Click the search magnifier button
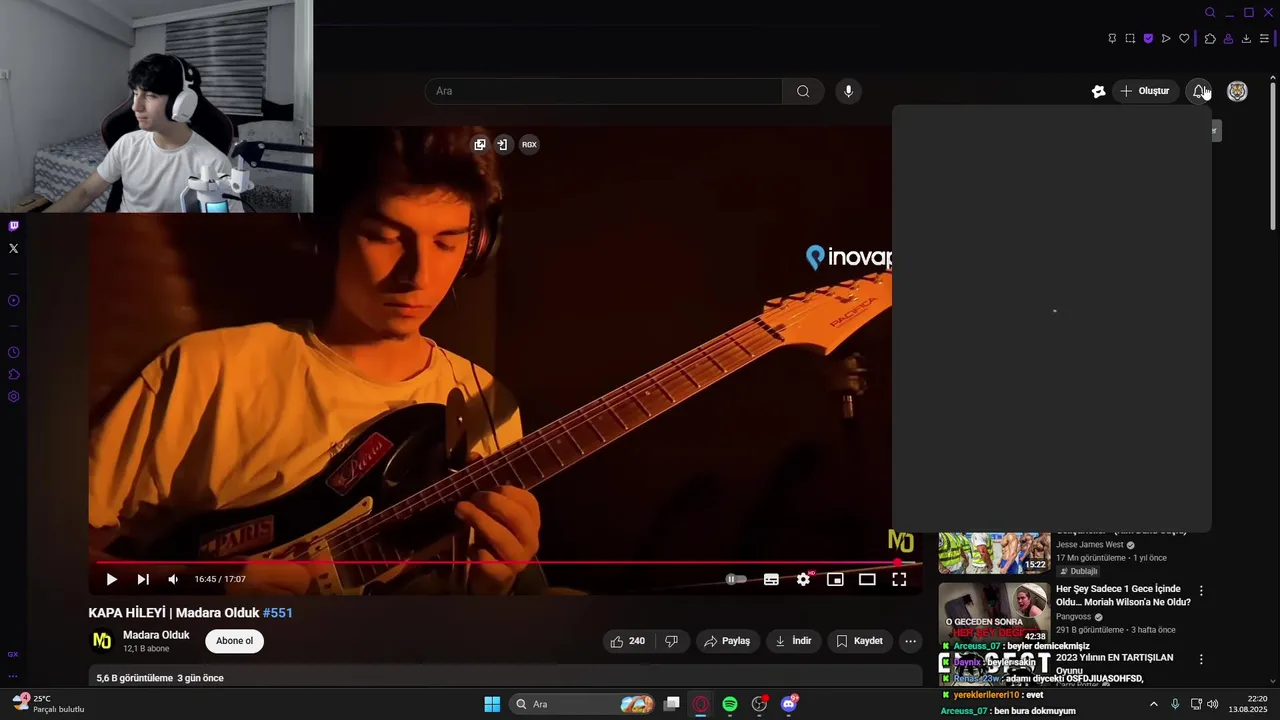The width and height of the screenshot is (1280, 720). click(803, 91)
